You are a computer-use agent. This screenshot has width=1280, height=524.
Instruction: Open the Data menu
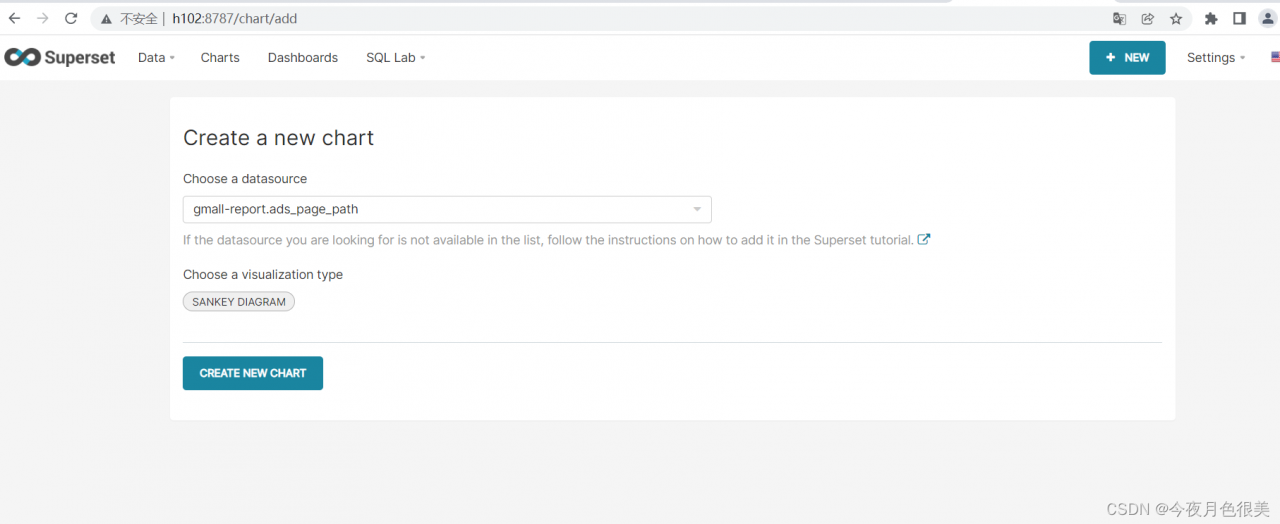click(x=156, y=57)
